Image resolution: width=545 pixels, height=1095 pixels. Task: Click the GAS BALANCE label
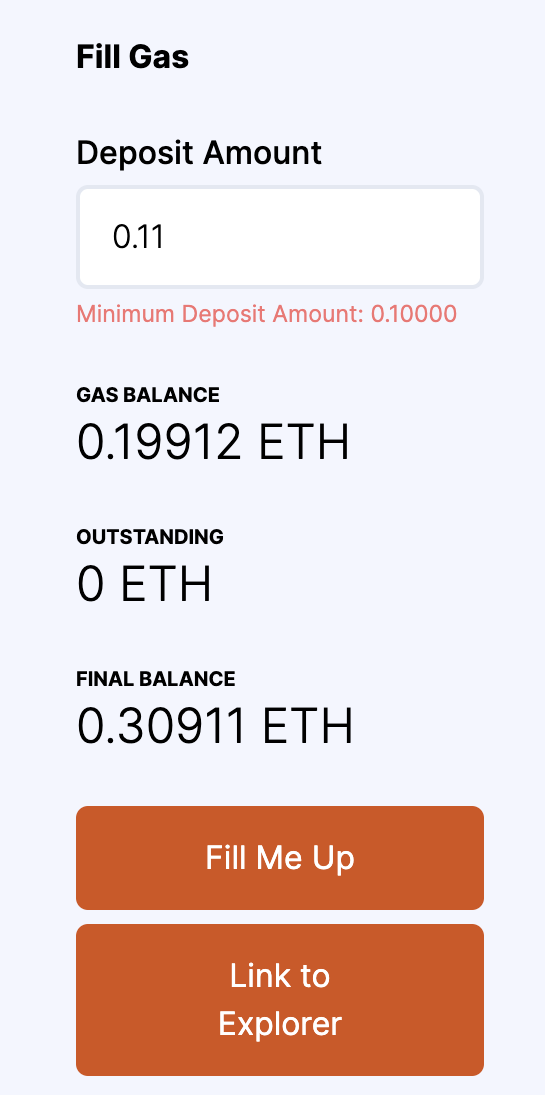coord(148,395)
